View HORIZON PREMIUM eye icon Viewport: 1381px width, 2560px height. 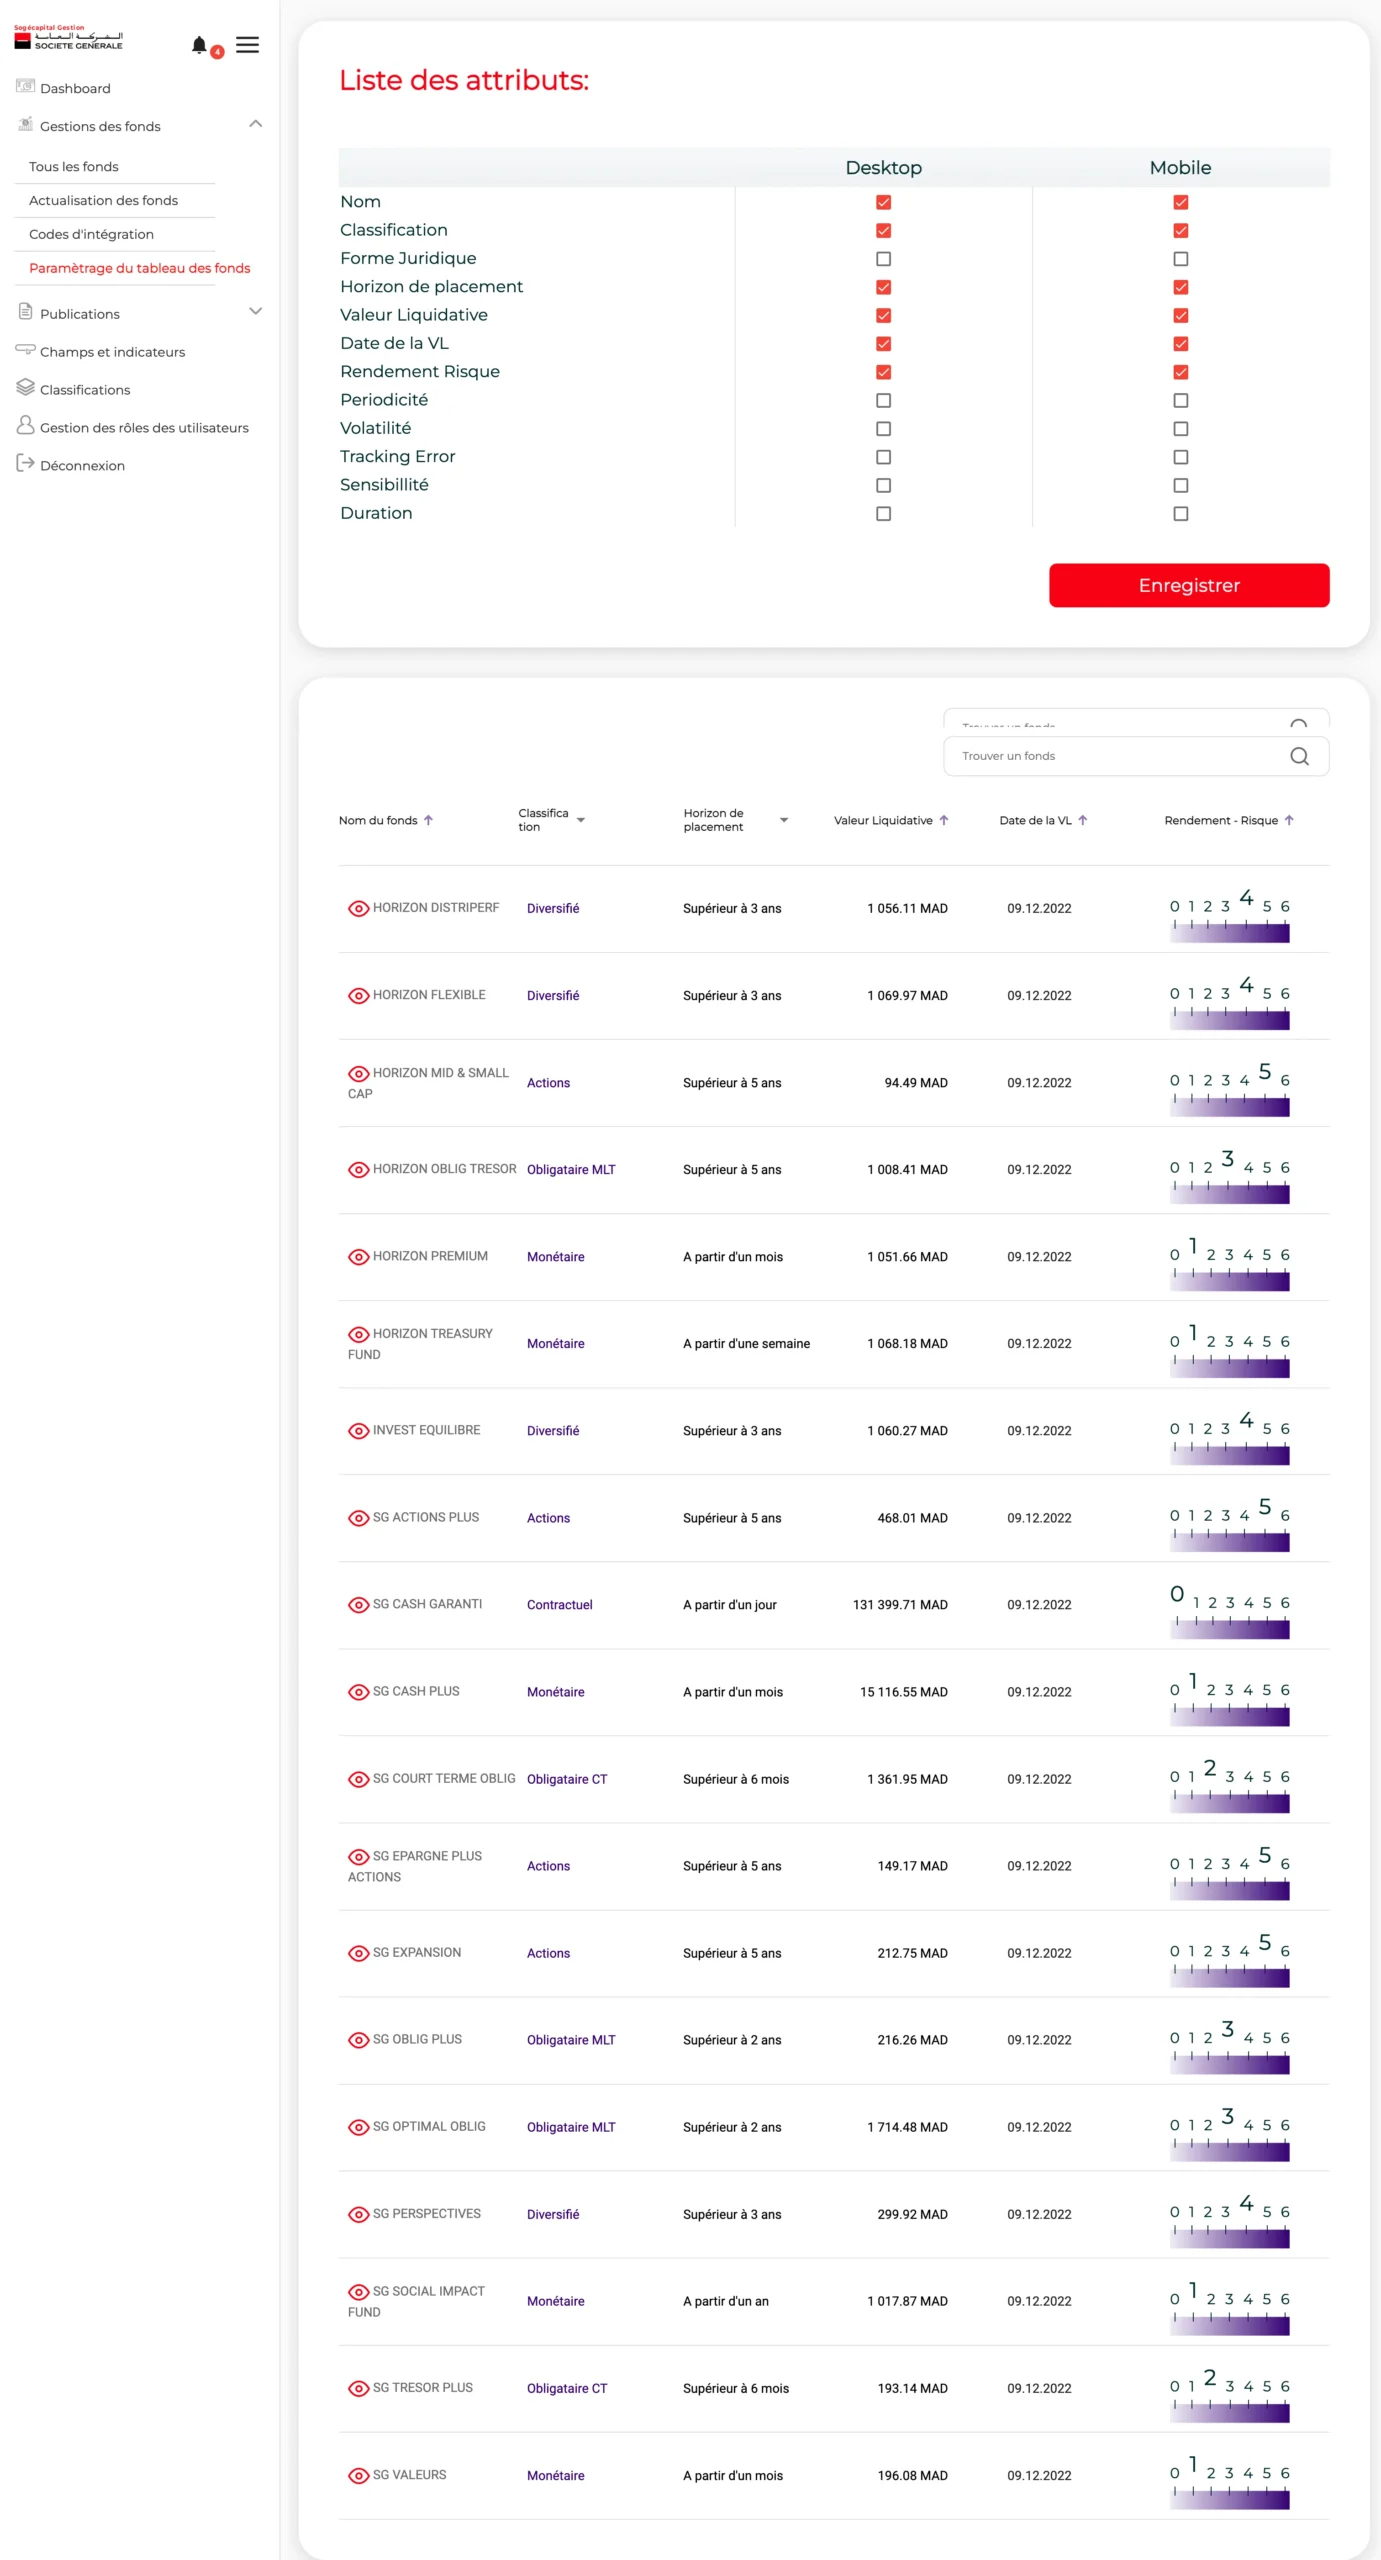point(358,1256)
